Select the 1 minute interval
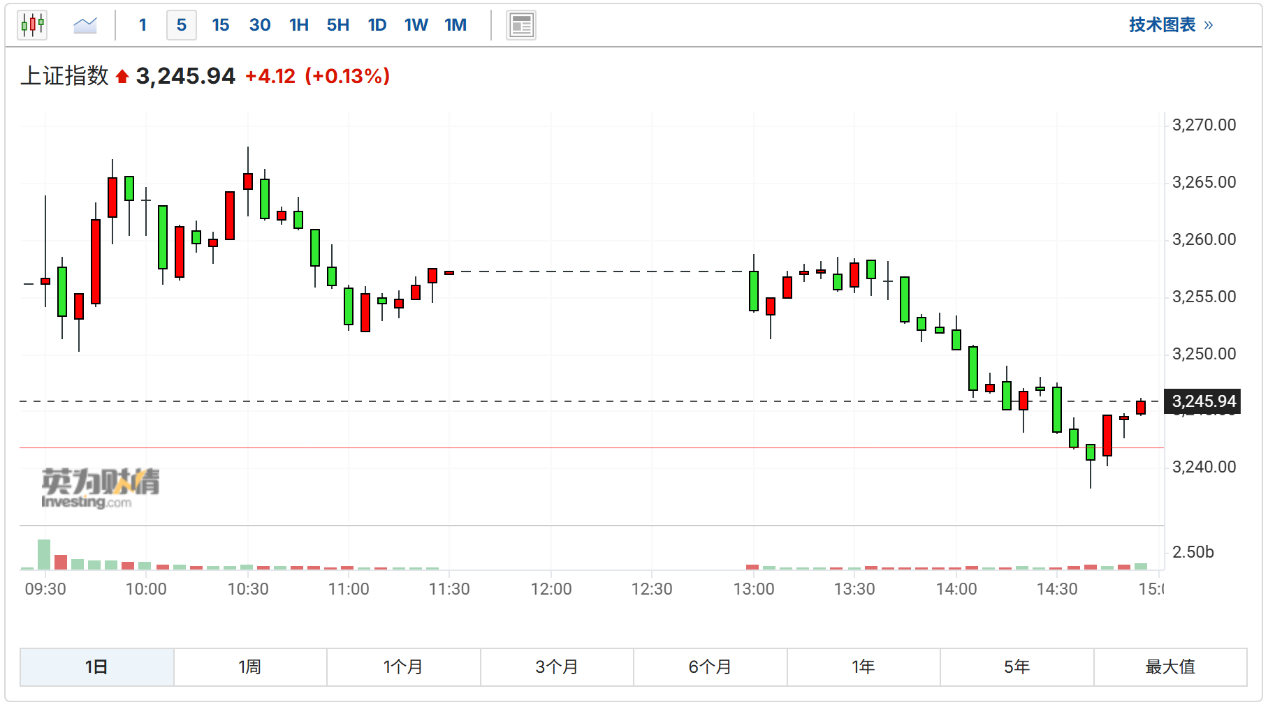The width and height of the screenshot is (1268, 707). pyautogui.click(x=142, y=25)
